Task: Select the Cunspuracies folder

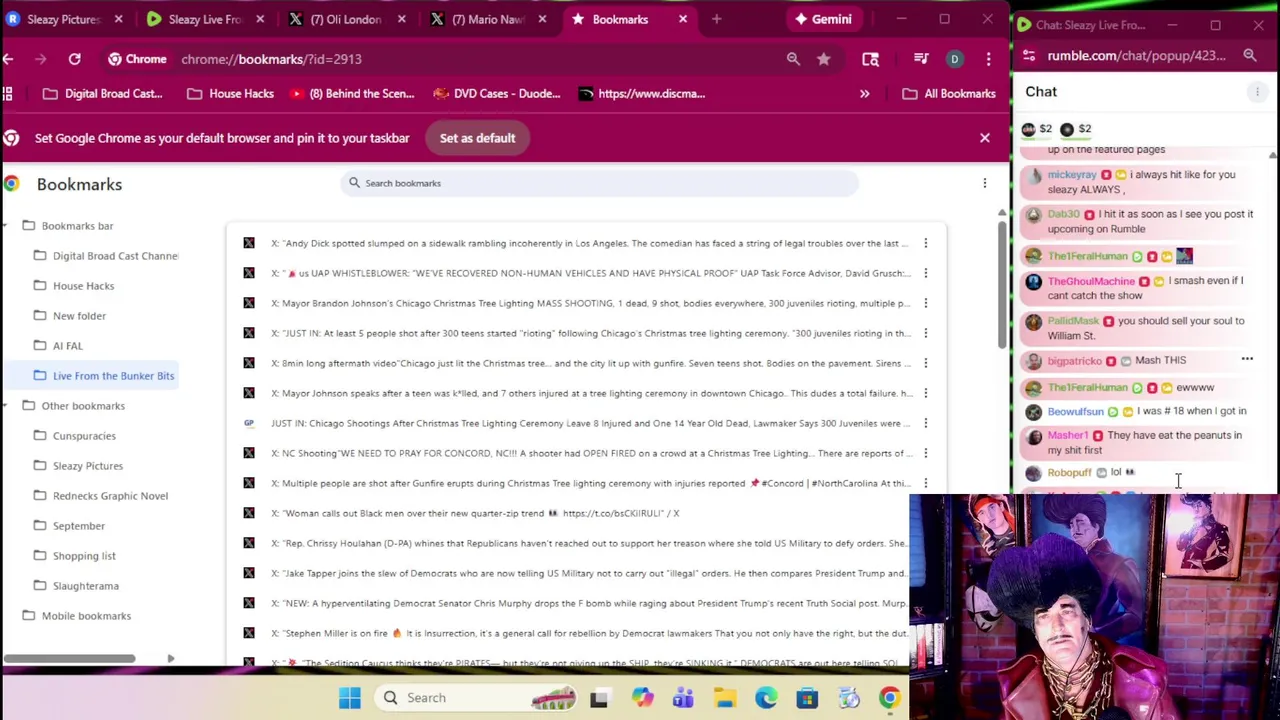Action: tap(75, 436)
